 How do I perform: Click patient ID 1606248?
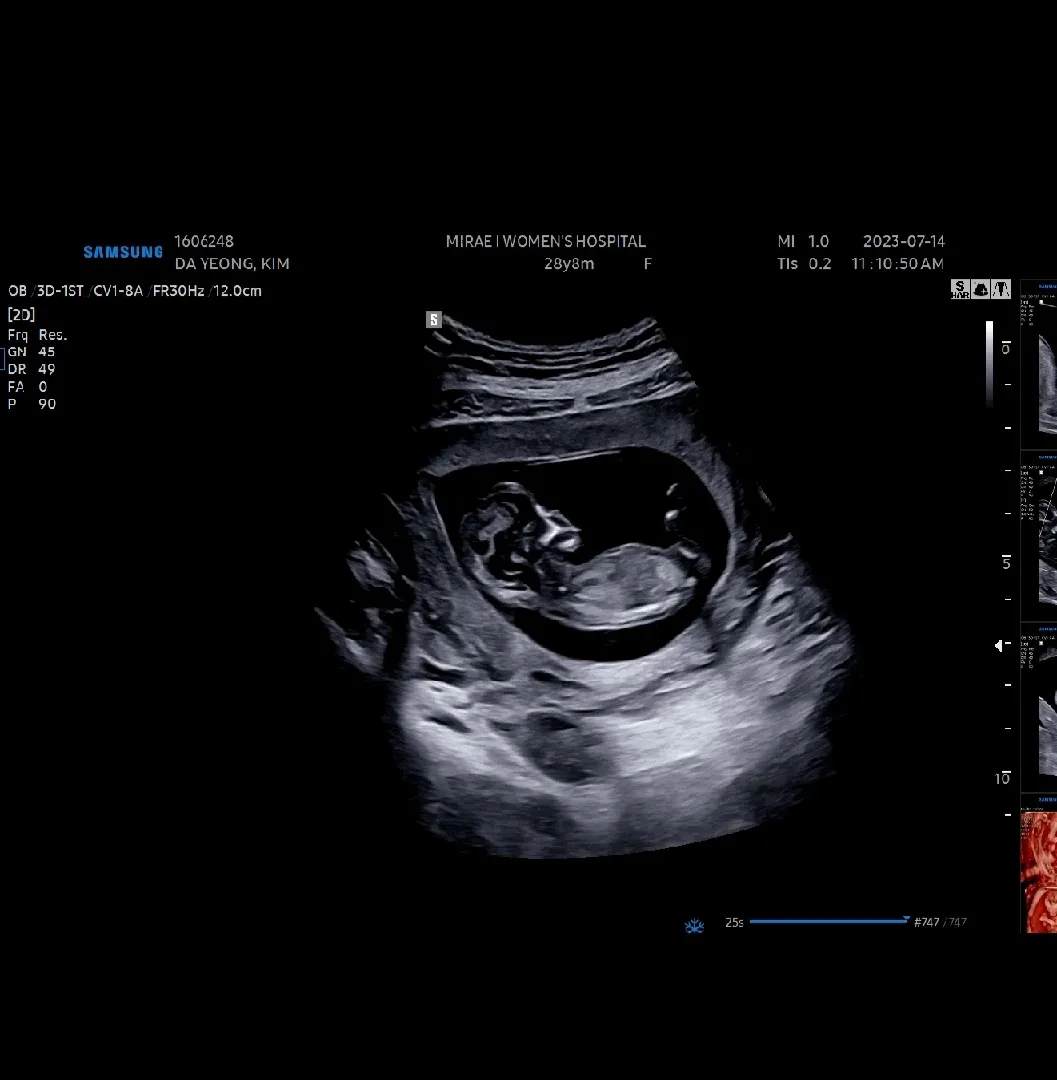(204, 241)
